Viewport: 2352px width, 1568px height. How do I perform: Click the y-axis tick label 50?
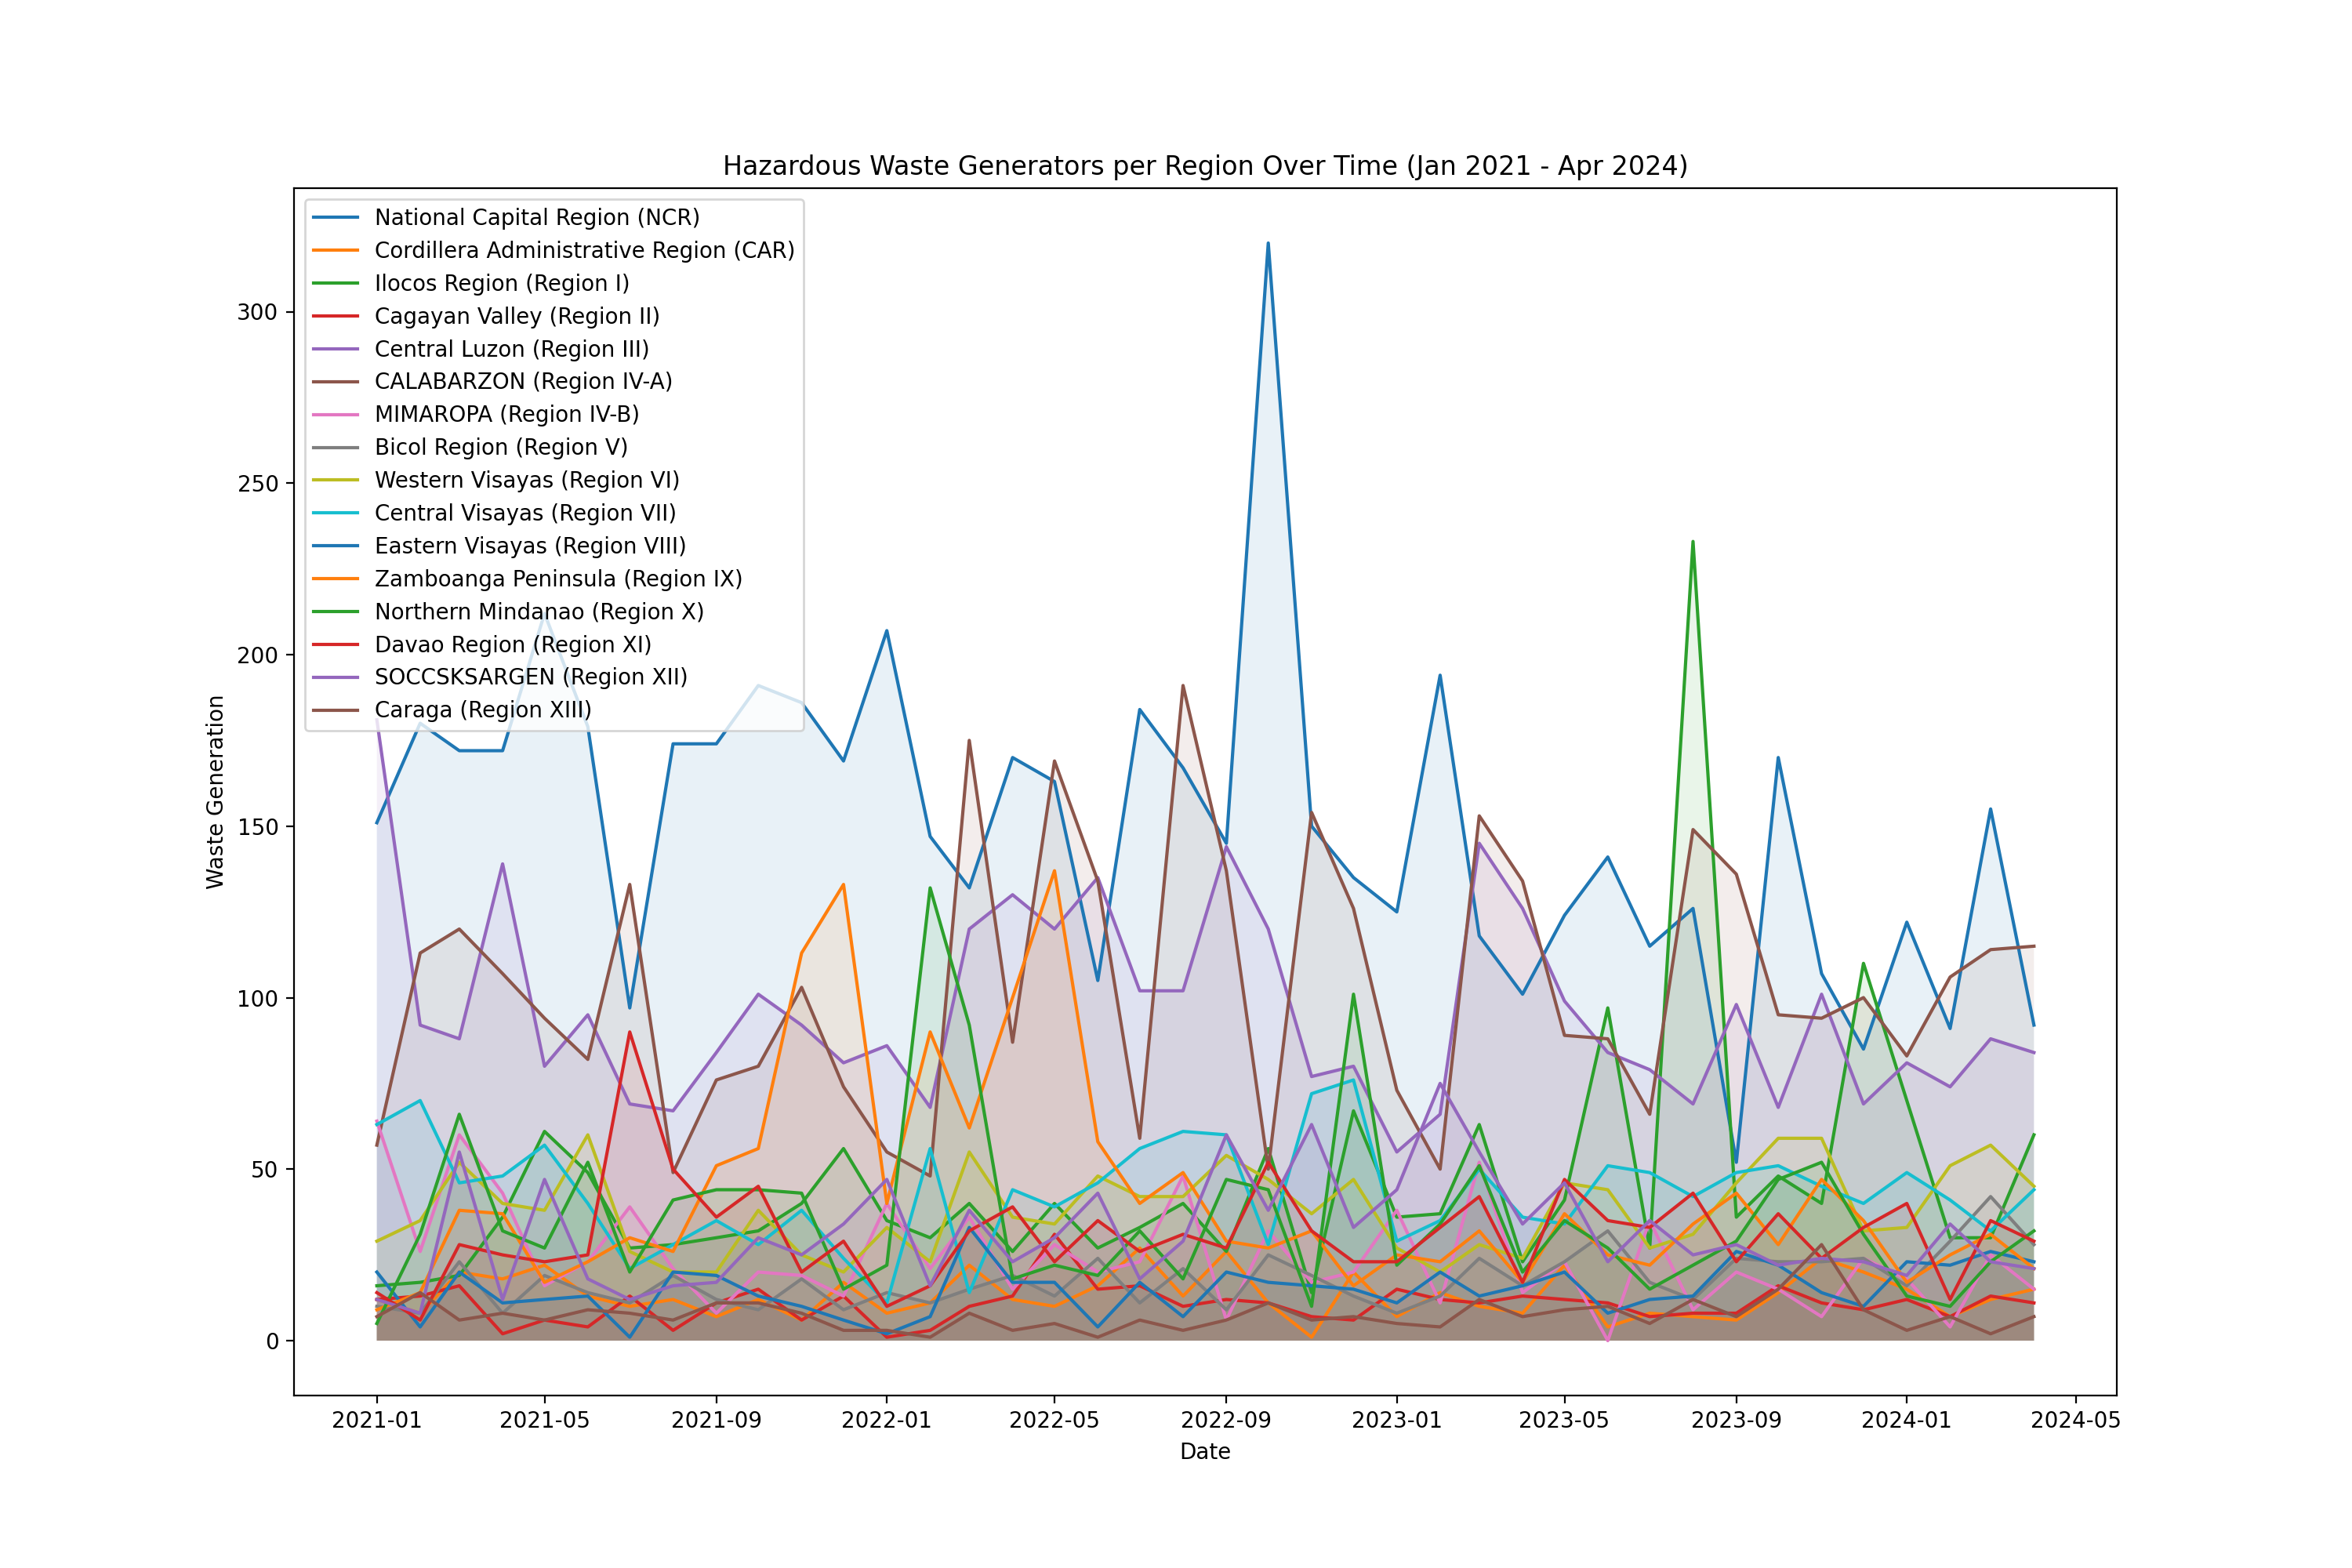click(x=265, y=1170)
